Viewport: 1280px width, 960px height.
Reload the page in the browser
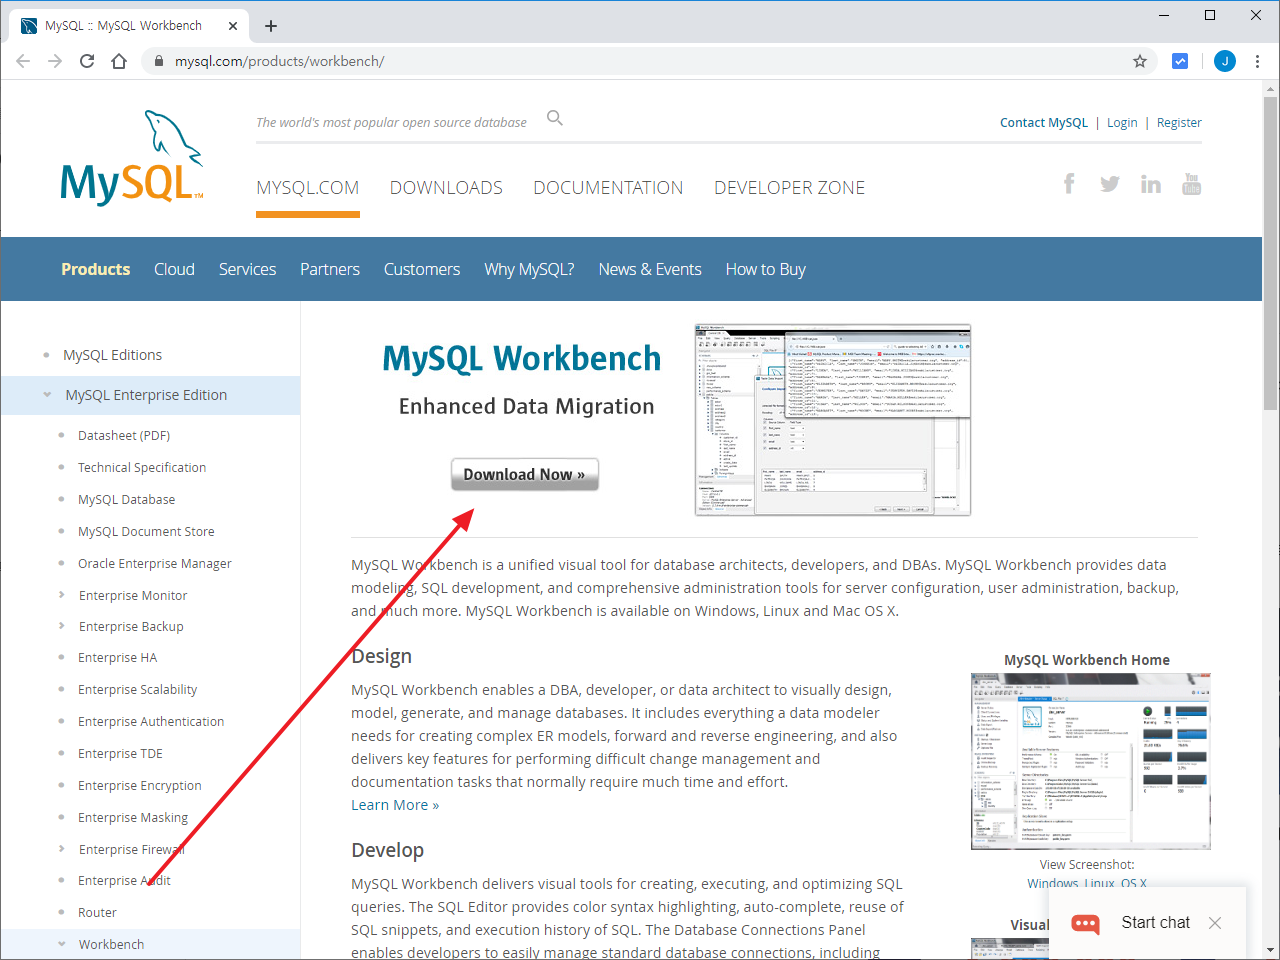pyautogui.click(x=87, y=61)
